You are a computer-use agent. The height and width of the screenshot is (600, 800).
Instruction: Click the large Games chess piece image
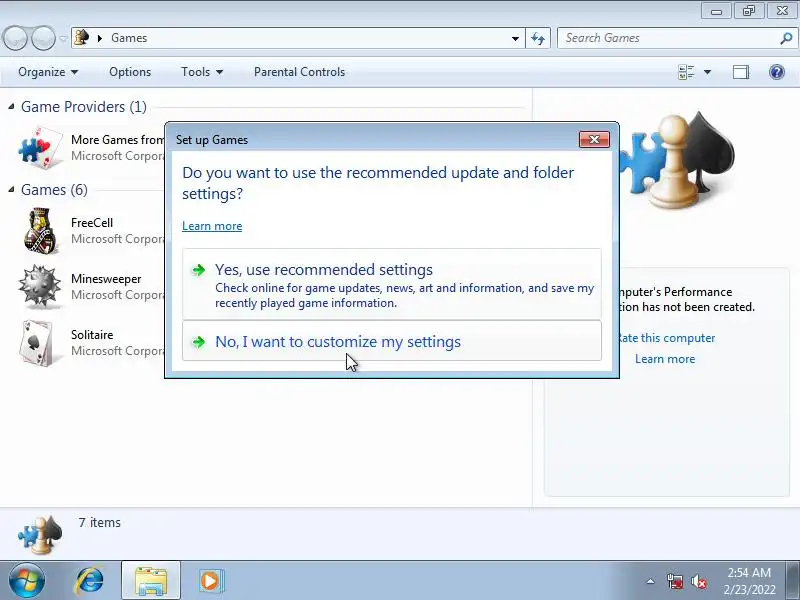click(679, 160)
